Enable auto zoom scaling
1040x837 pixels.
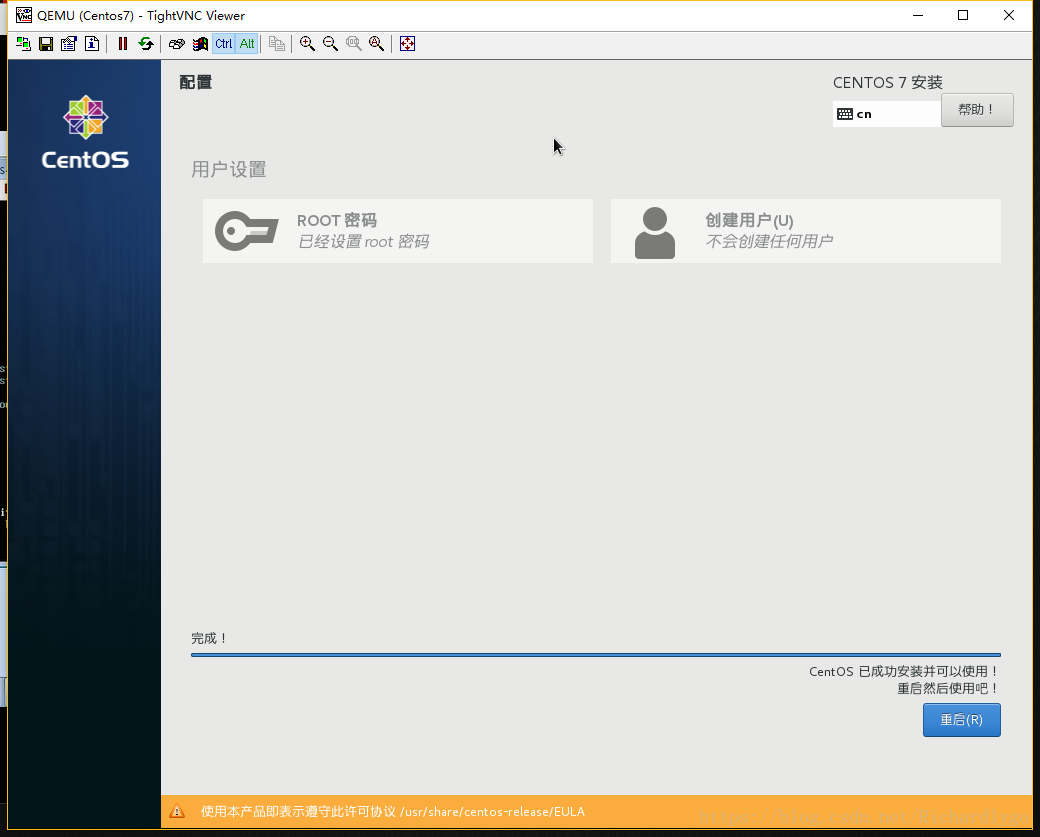coord(377,44)
